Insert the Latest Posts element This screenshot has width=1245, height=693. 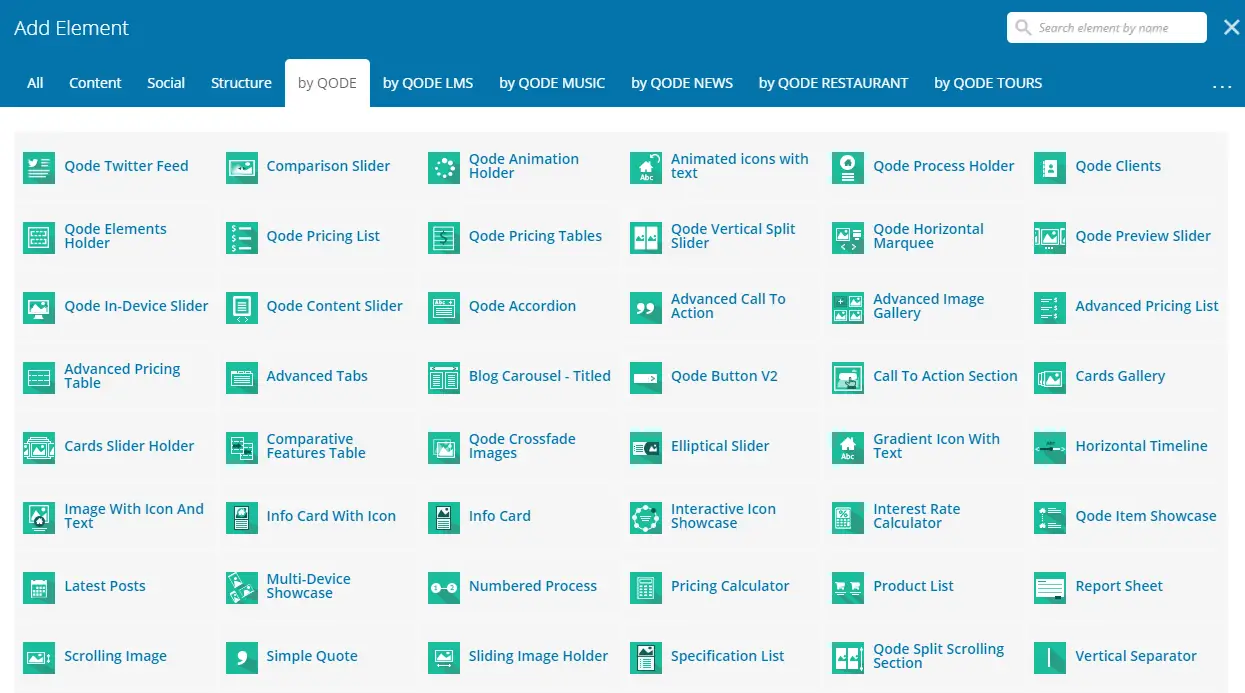[114, 587]
